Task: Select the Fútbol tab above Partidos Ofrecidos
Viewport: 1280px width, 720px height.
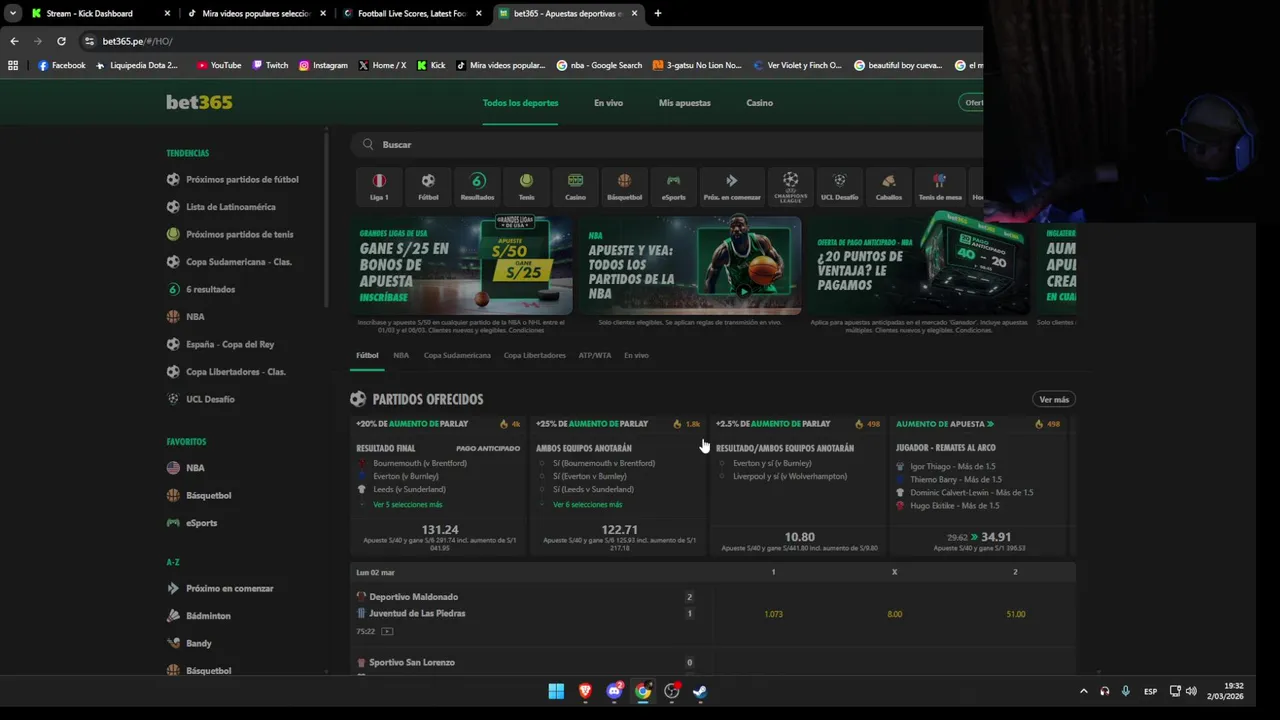Action: click(x=367, y=355)
